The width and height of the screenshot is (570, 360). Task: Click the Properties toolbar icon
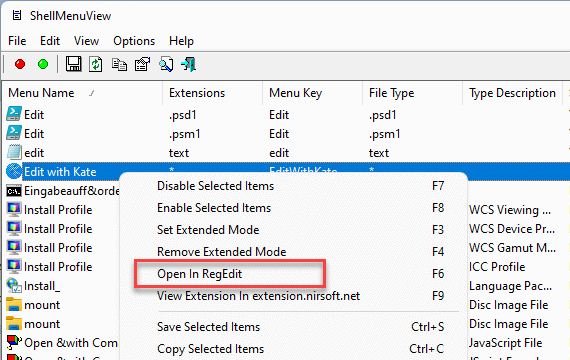pos(142,64)
